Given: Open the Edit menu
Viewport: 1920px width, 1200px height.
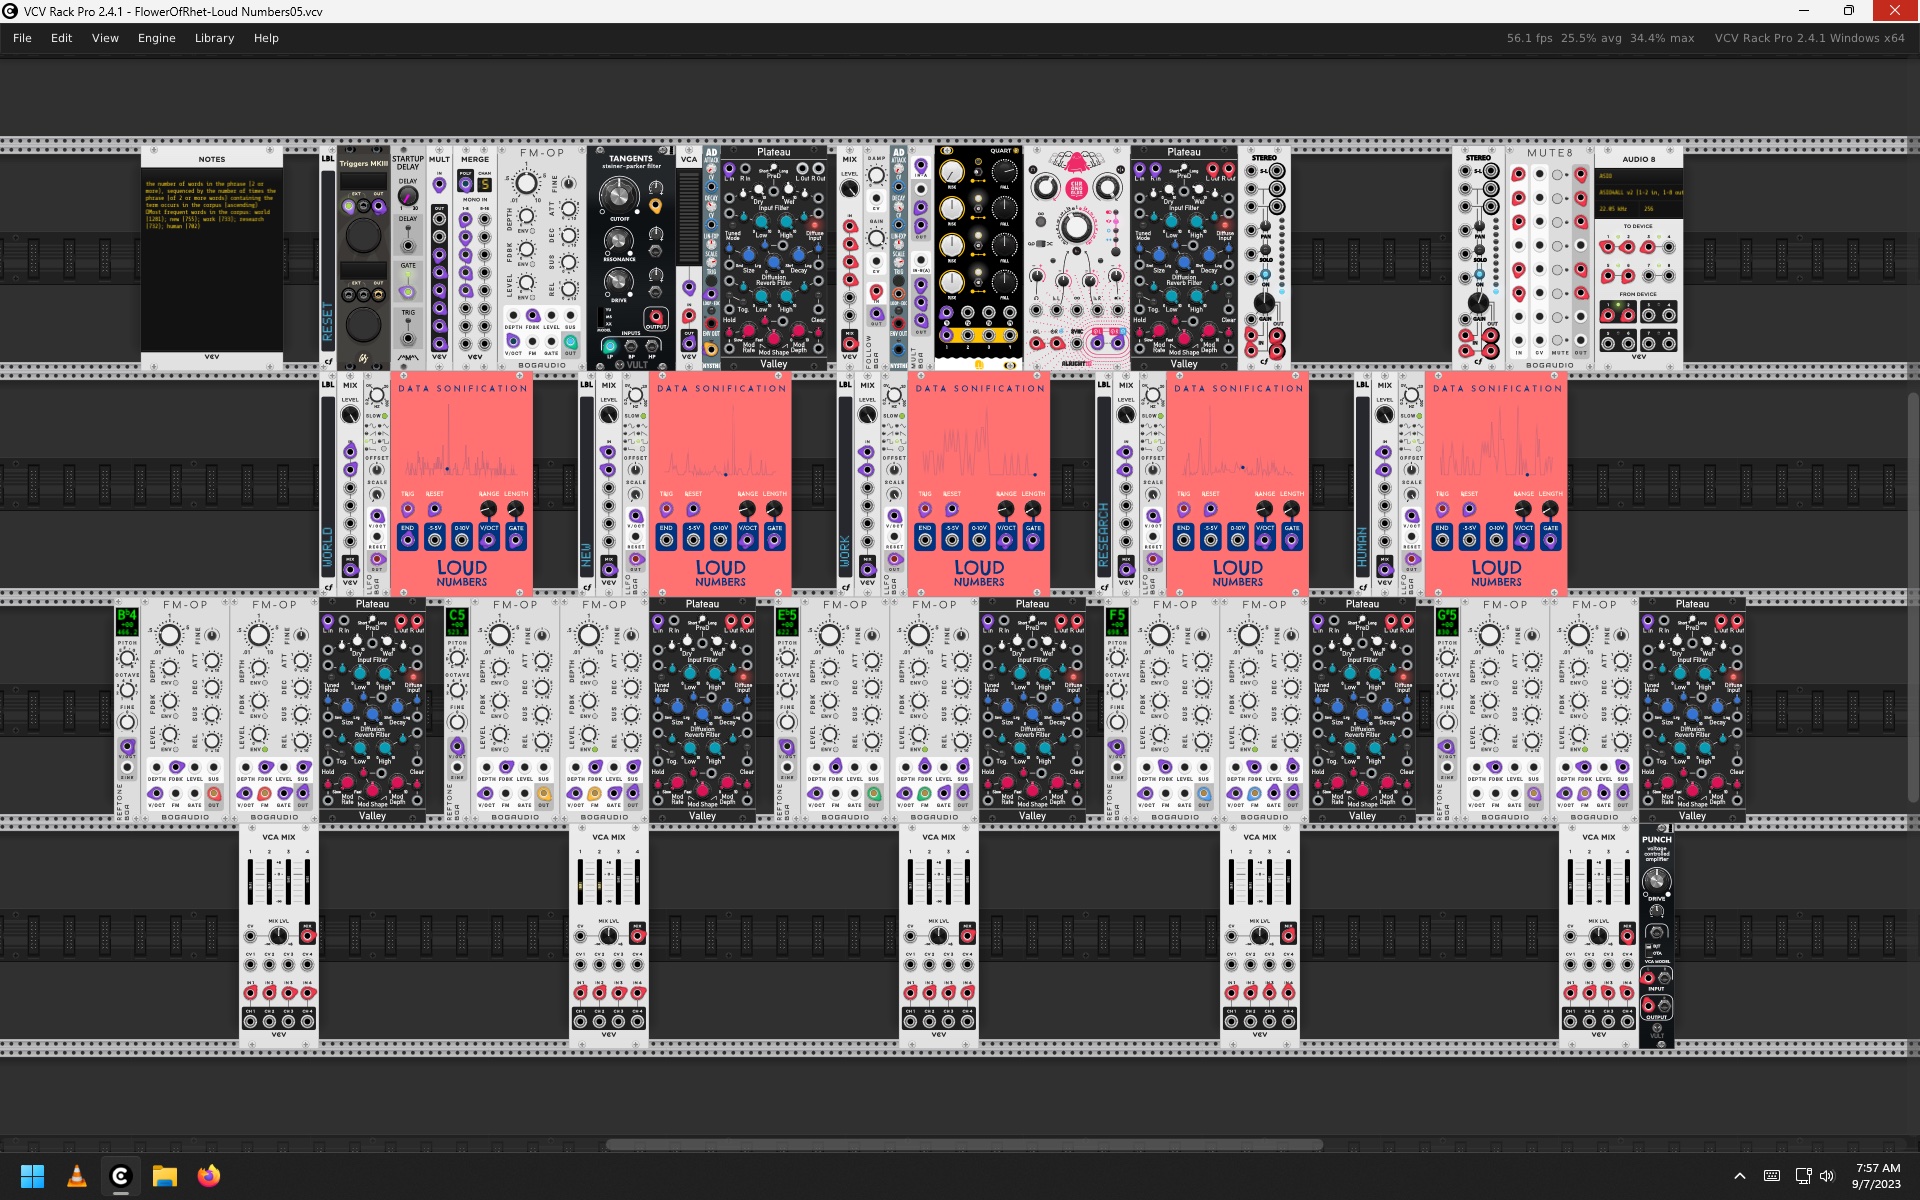Looking at the screenshot, I should [62, 38].
